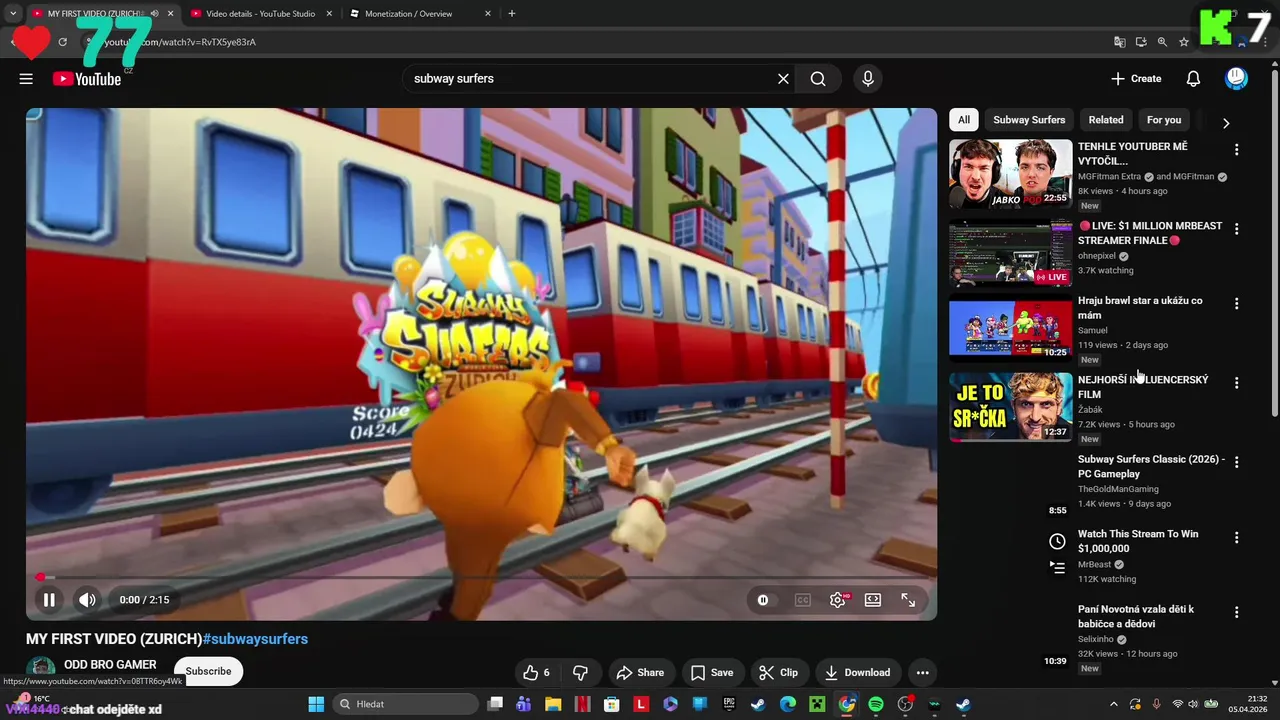Select the Related filter chip
The width and height of the screenshot is (1280, 720).
(x=1106, y=120)
